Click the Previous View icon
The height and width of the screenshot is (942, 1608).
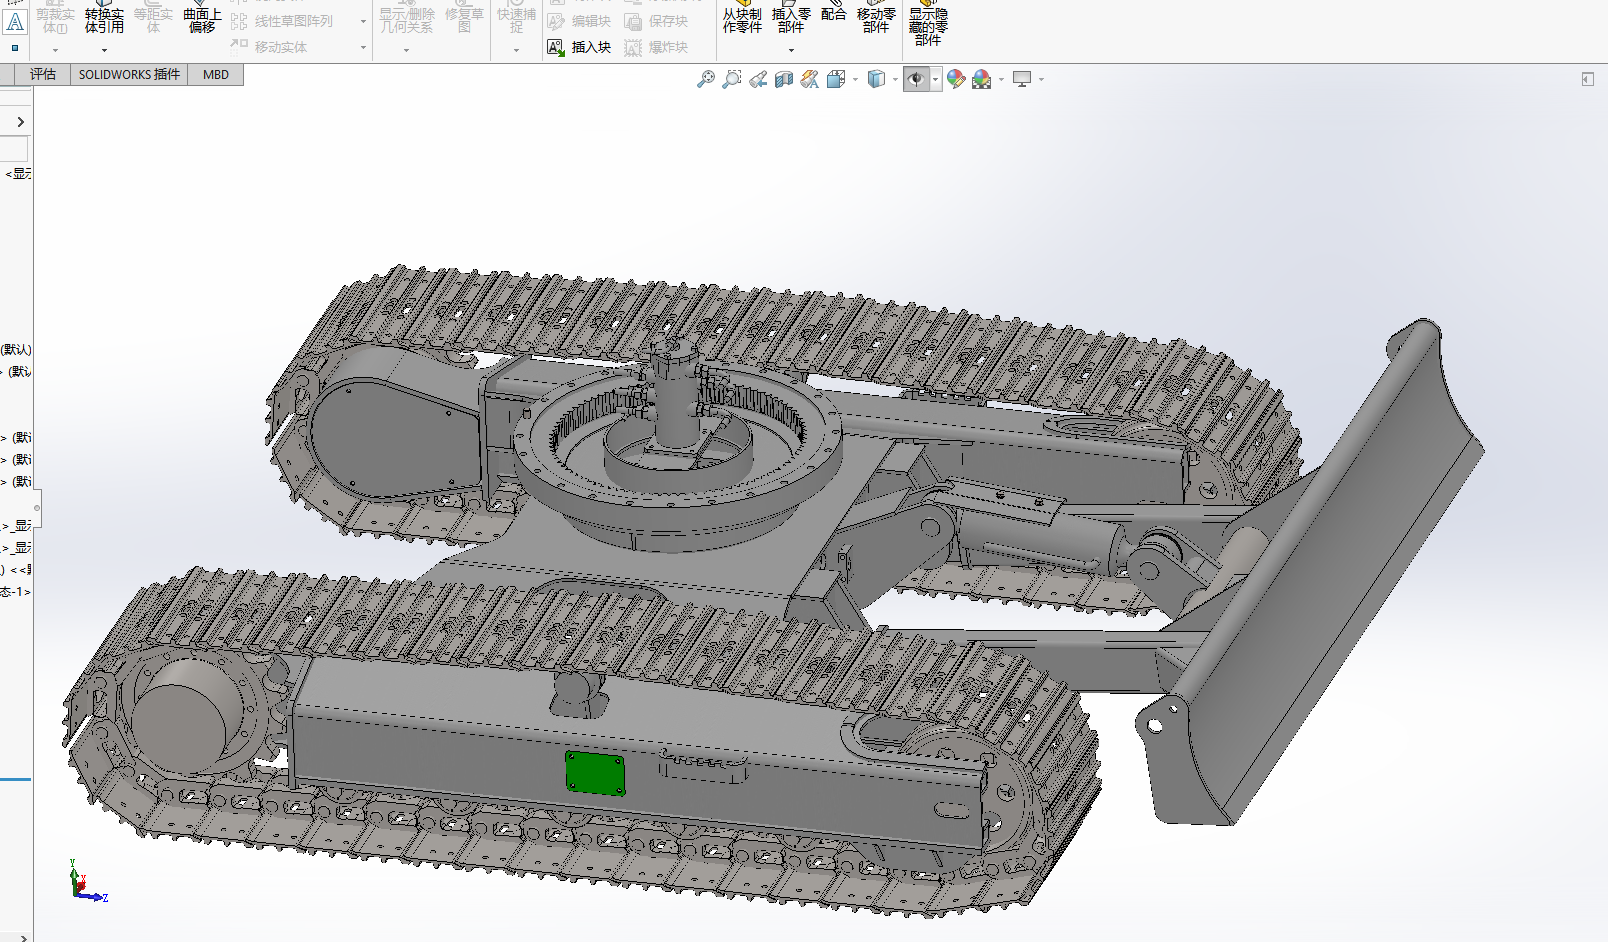coord(758,78)
